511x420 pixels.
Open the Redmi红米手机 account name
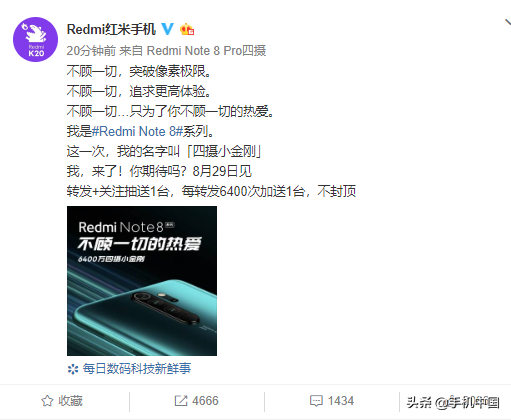(x=111, y=29)
